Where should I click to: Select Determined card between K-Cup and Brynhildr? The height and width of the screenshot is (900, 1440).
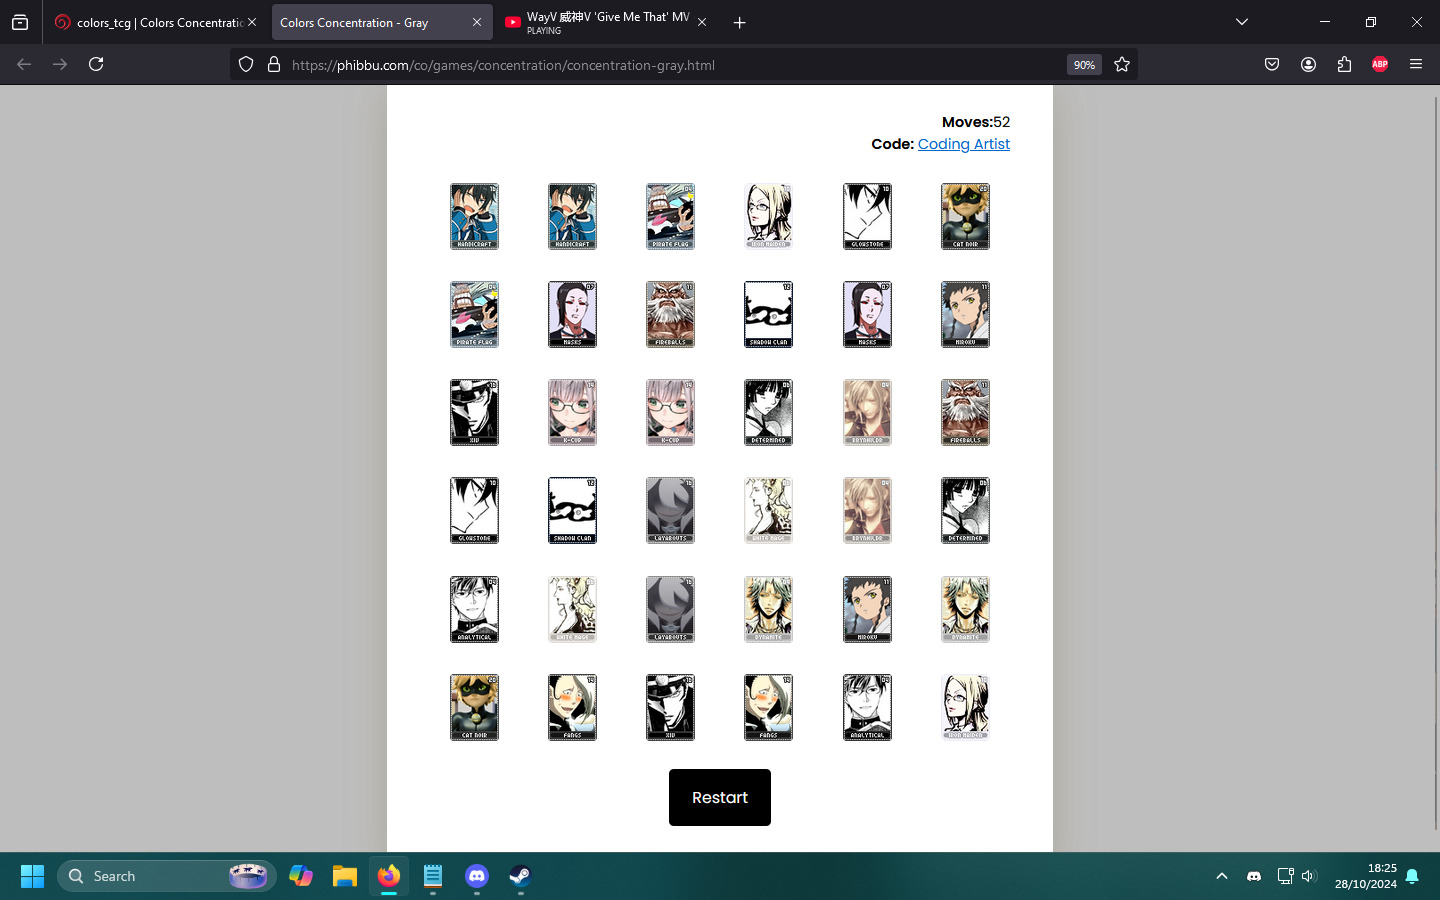(768, 412)
